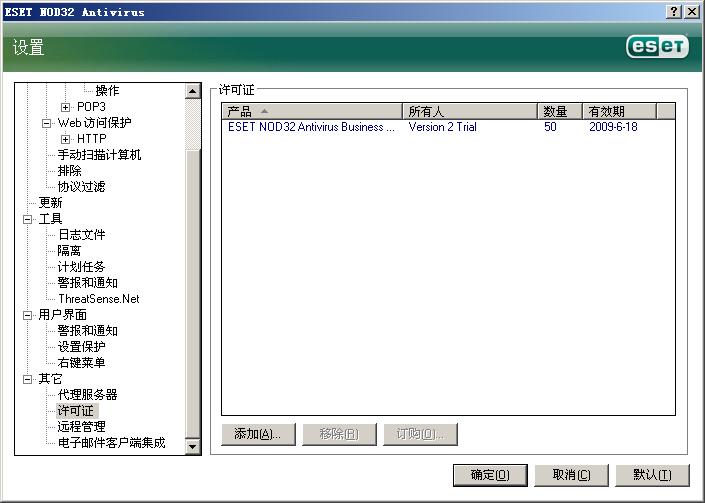This screenshot has height=503, width=705.
Task: Open ThreatSense.Net settings
Action: pos(99,298)
